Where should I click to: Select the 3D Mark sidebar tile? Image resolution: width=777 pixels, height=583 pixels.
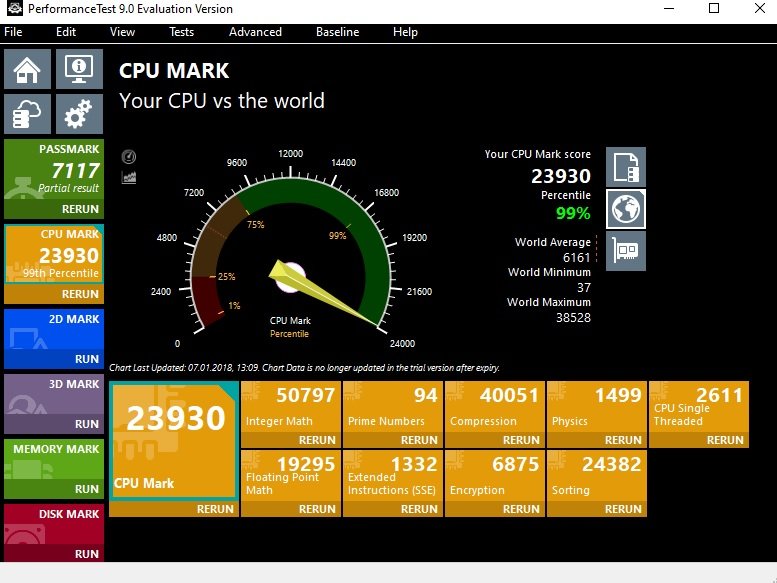point(54,395)
